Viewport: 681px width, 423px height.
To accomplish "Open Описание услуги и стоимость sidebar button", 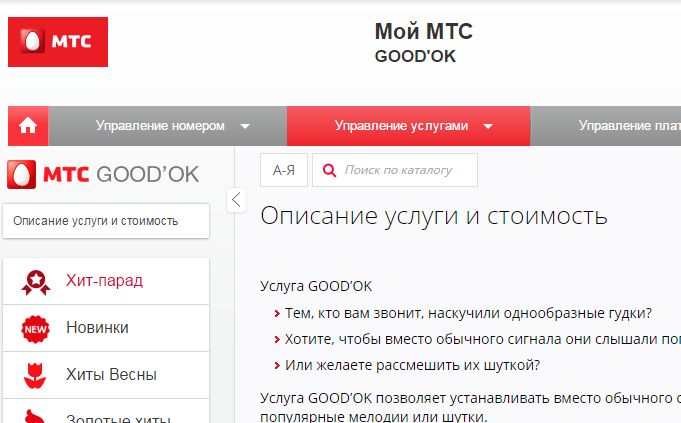I will coord(106,221).
